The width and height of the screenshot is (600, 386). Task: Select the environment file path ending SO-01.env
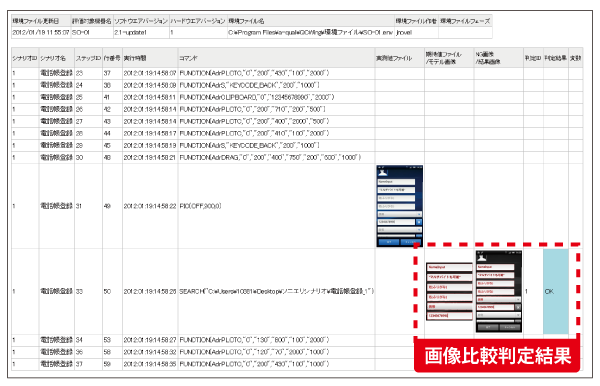[311, 33]
